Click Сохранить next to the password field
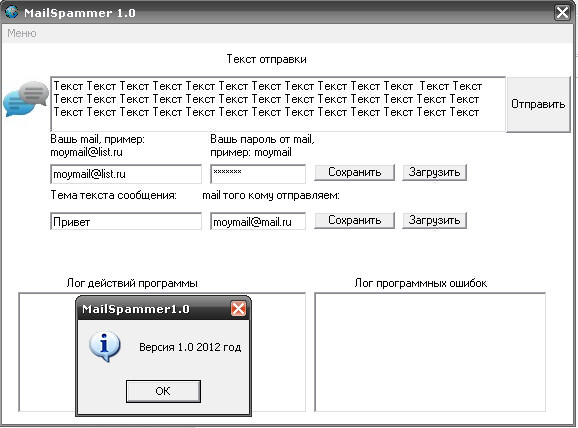The image size is (578, 428). (x=354, y=172)
